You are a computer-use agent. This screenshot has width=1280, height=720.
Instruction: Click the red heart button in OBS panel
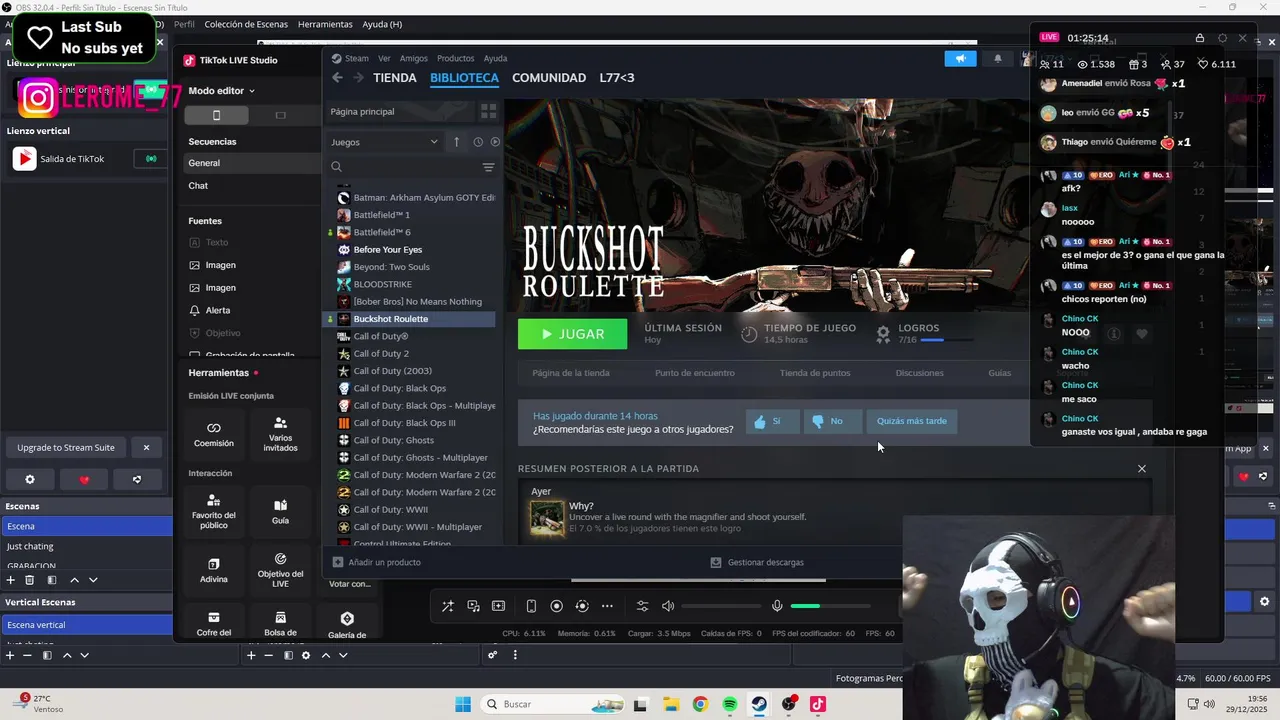(84, 479)
